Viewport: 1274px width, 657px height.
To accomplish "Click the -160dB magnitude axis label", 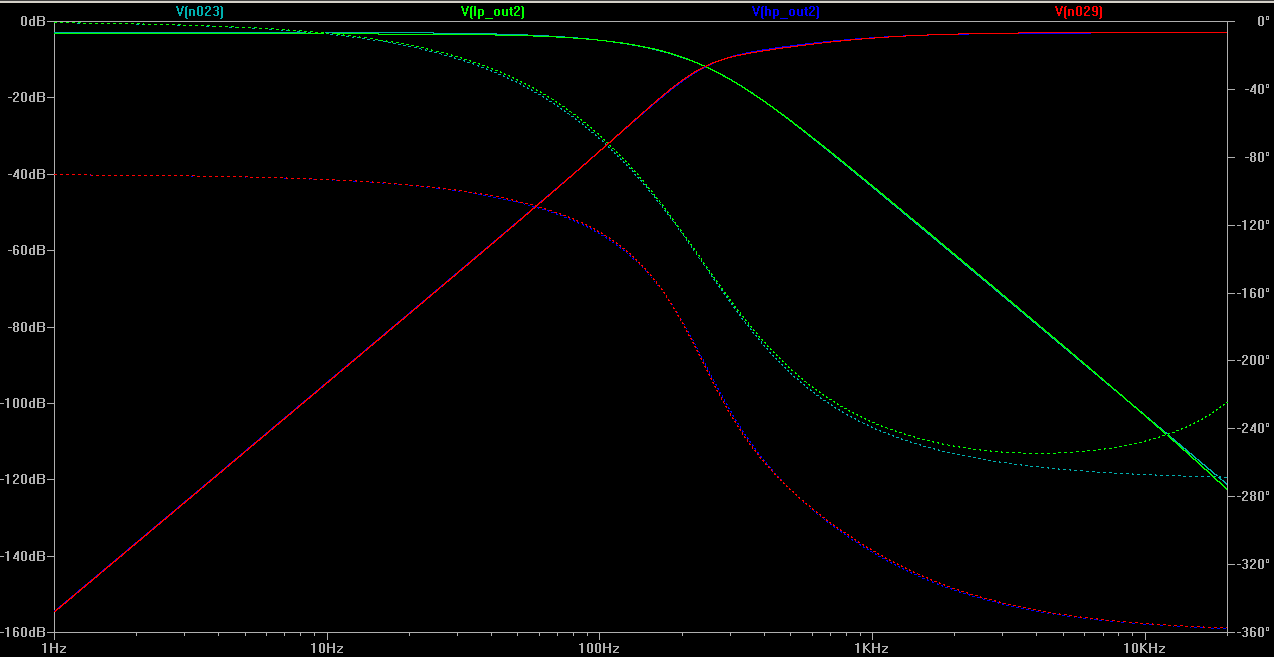I will [25, 632].
